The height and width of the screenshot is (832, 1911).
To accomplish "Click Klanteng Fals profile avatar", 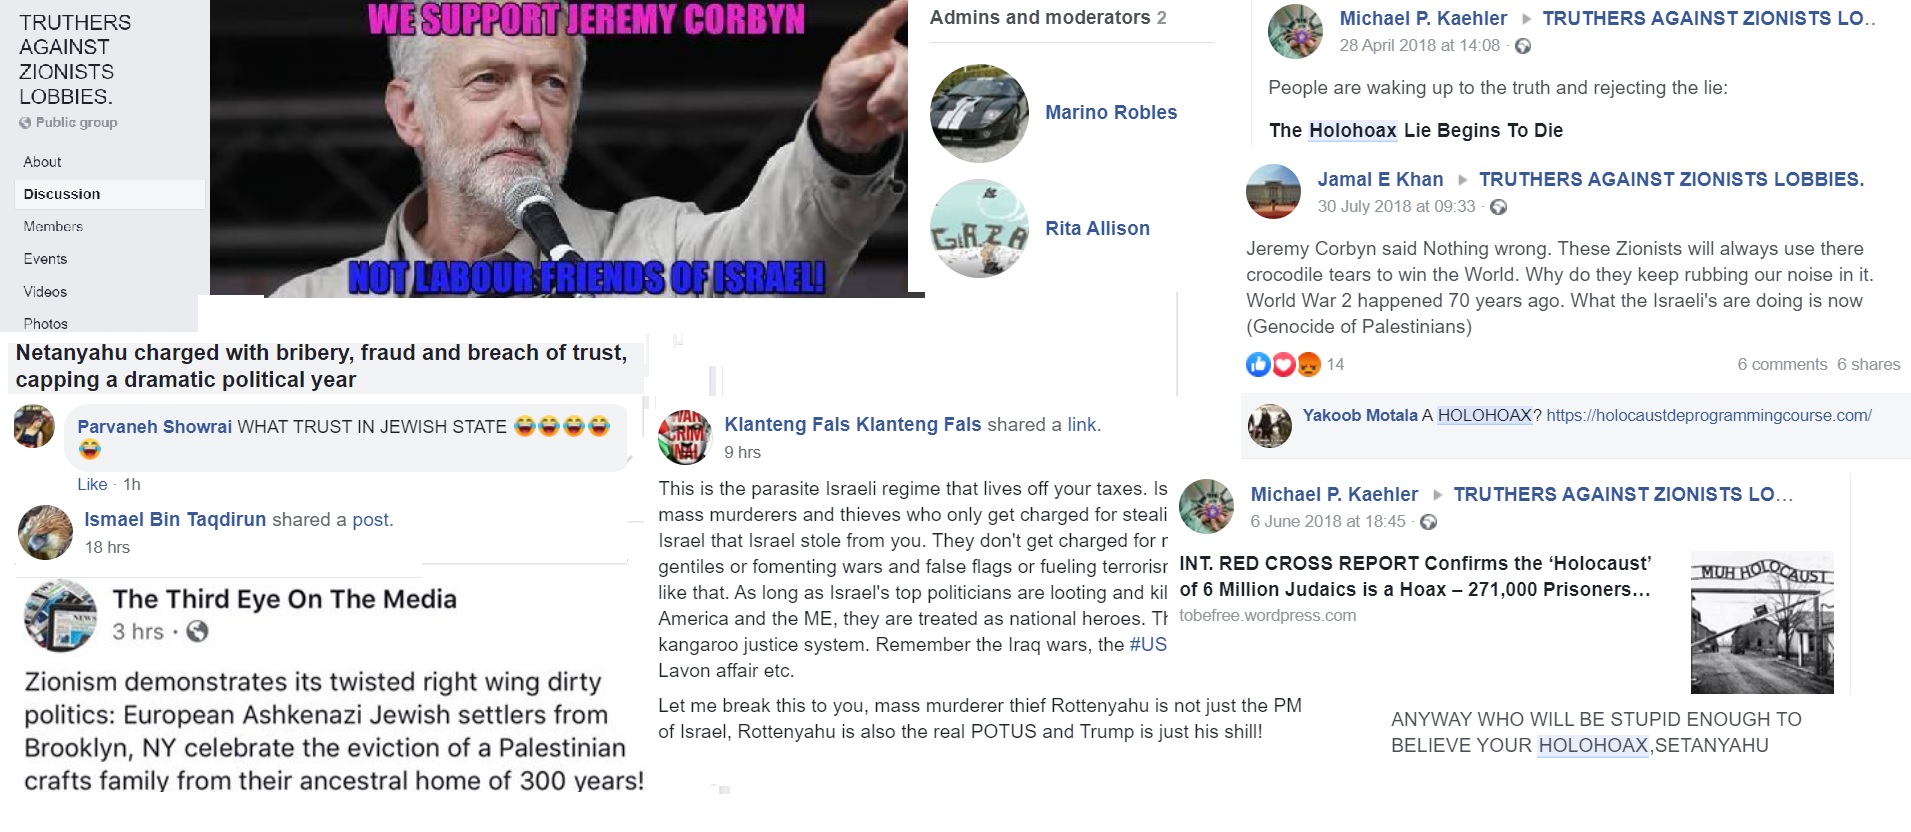I will (685, 437).
